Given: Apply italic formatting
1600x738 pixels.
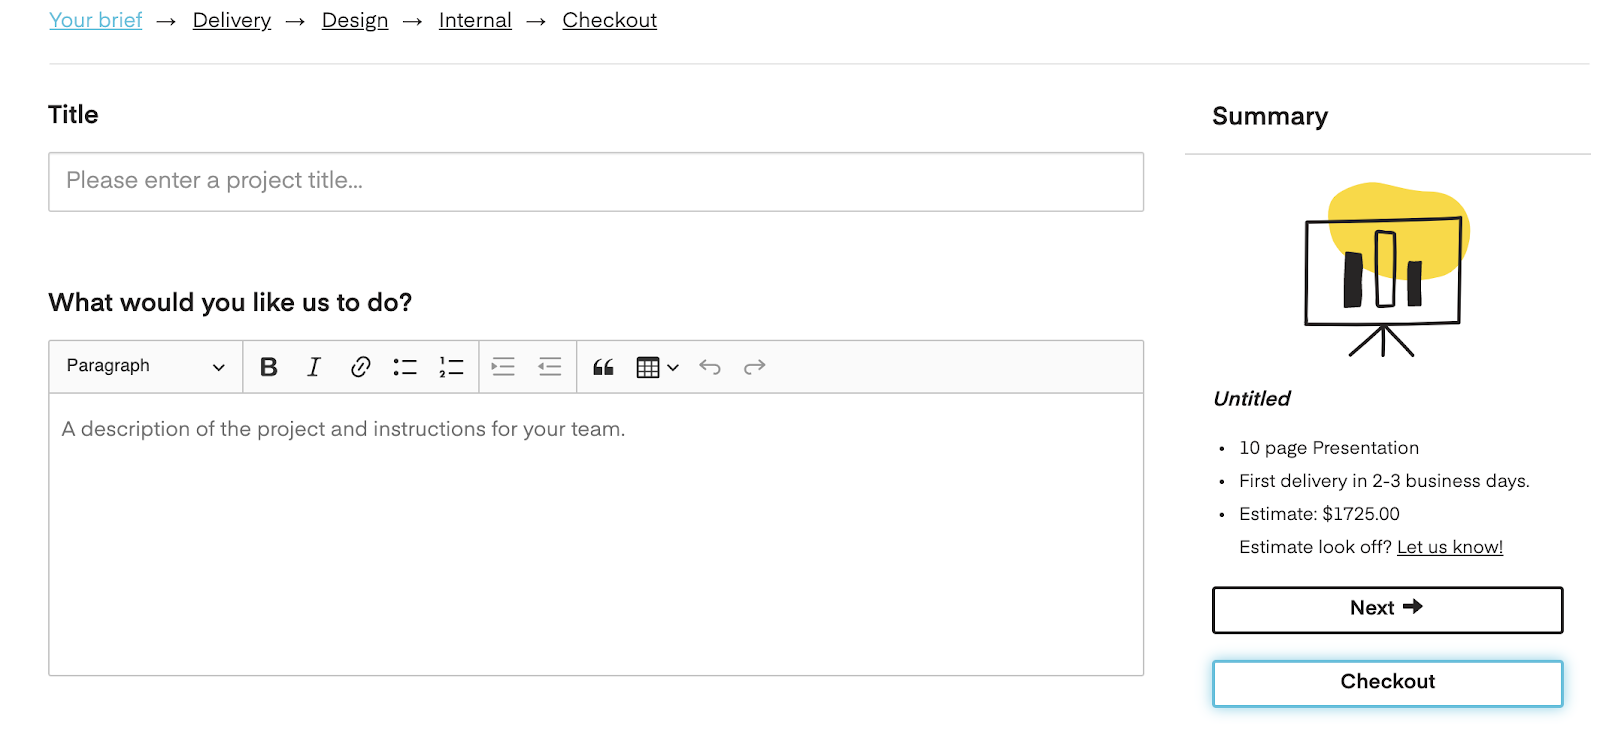Looking at the screenshot, I should (x=313, y=367).
